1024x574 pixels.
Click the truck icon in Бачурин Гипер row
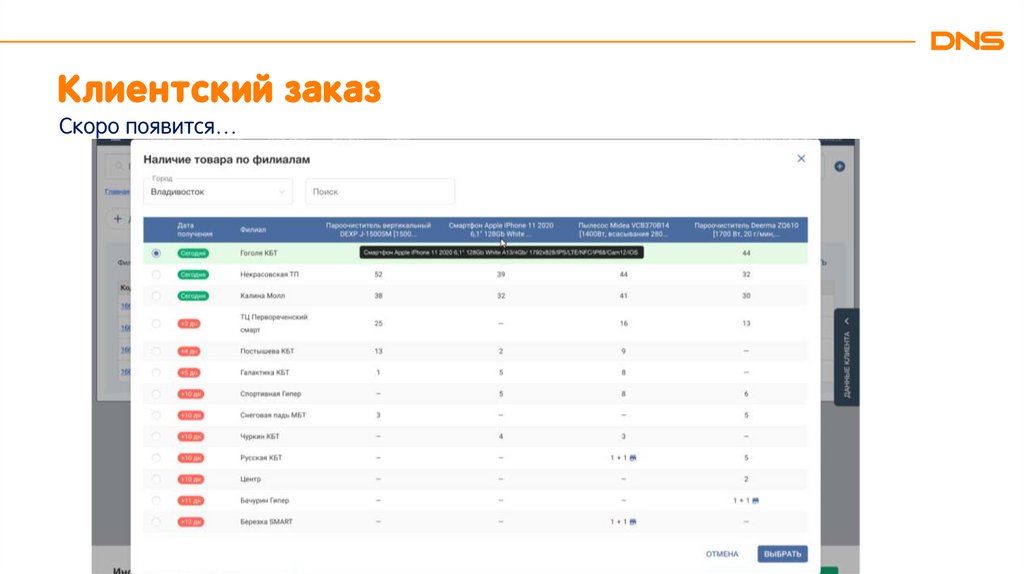(757, 500)
